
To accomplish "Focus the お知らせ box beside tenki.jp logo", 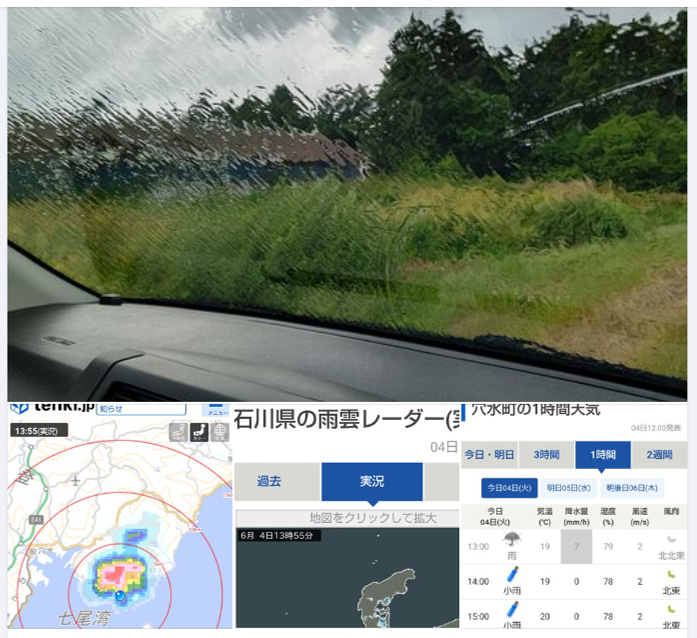I will (x=141, y=409).
